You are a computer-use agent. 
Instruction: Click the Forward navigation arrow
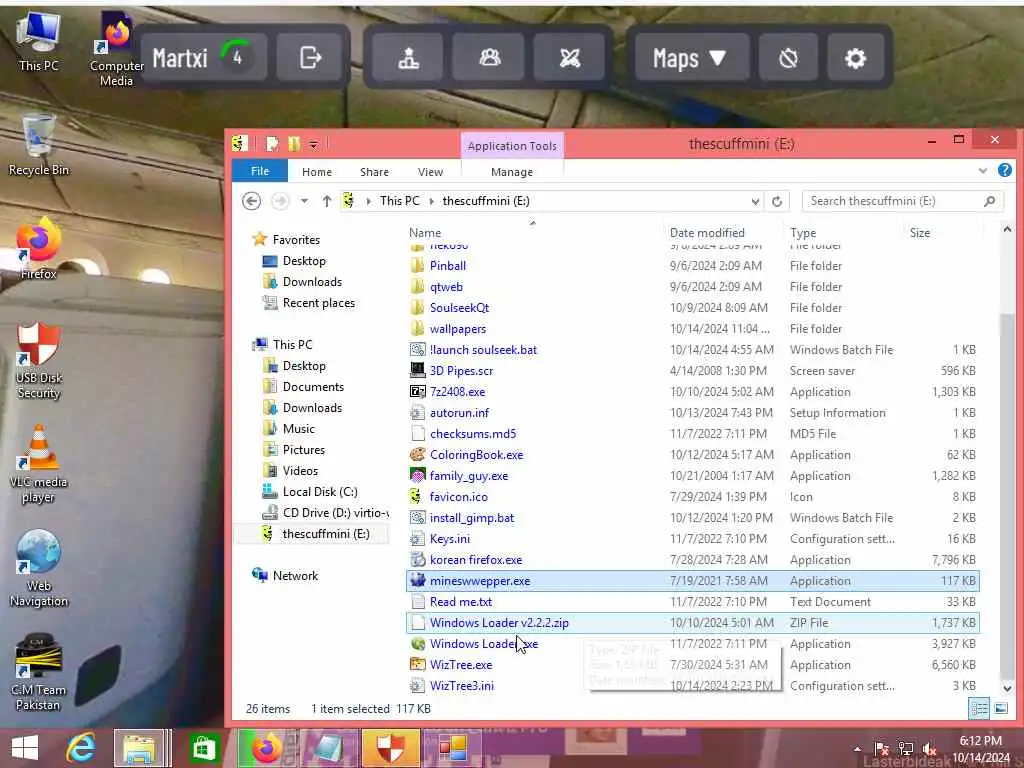[x=280, y=200]
